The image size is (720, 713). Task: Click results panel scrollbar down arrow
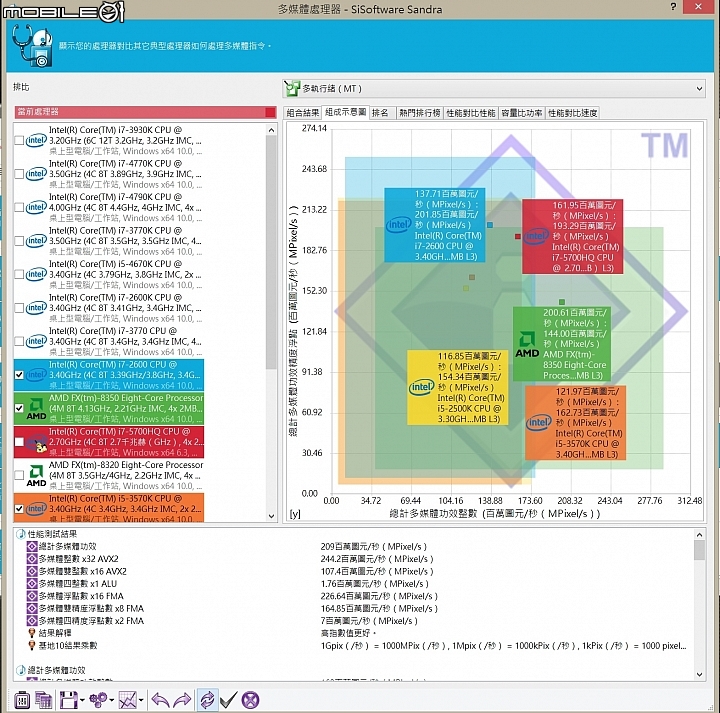click(699, 674)
